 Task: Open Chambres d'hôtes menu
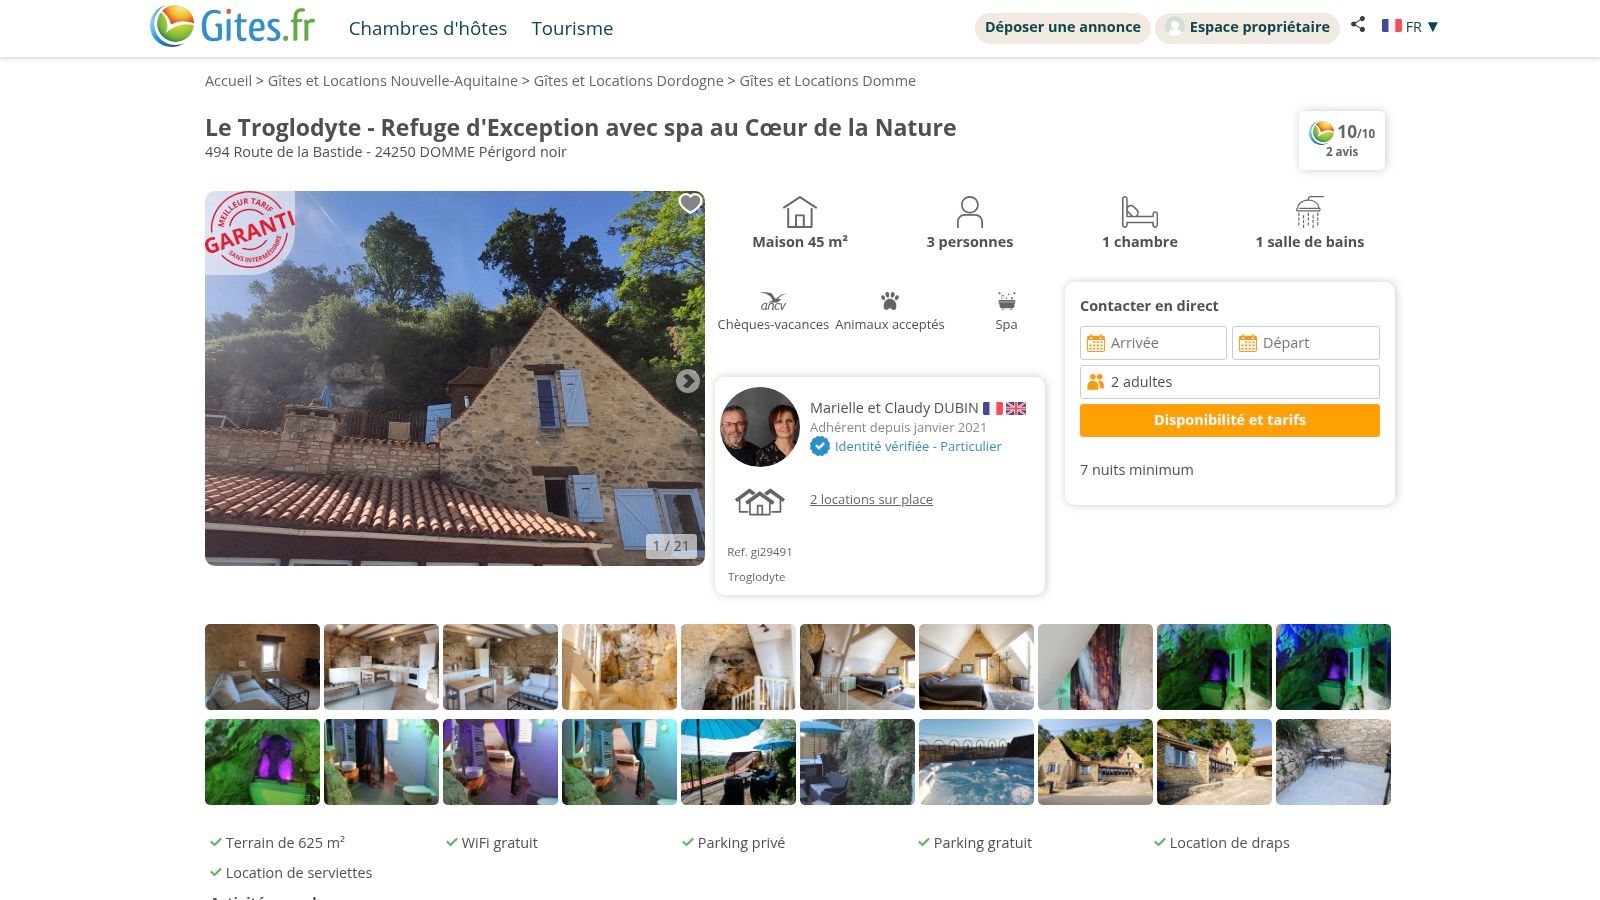pyautogui.click(x=428, y=29)
